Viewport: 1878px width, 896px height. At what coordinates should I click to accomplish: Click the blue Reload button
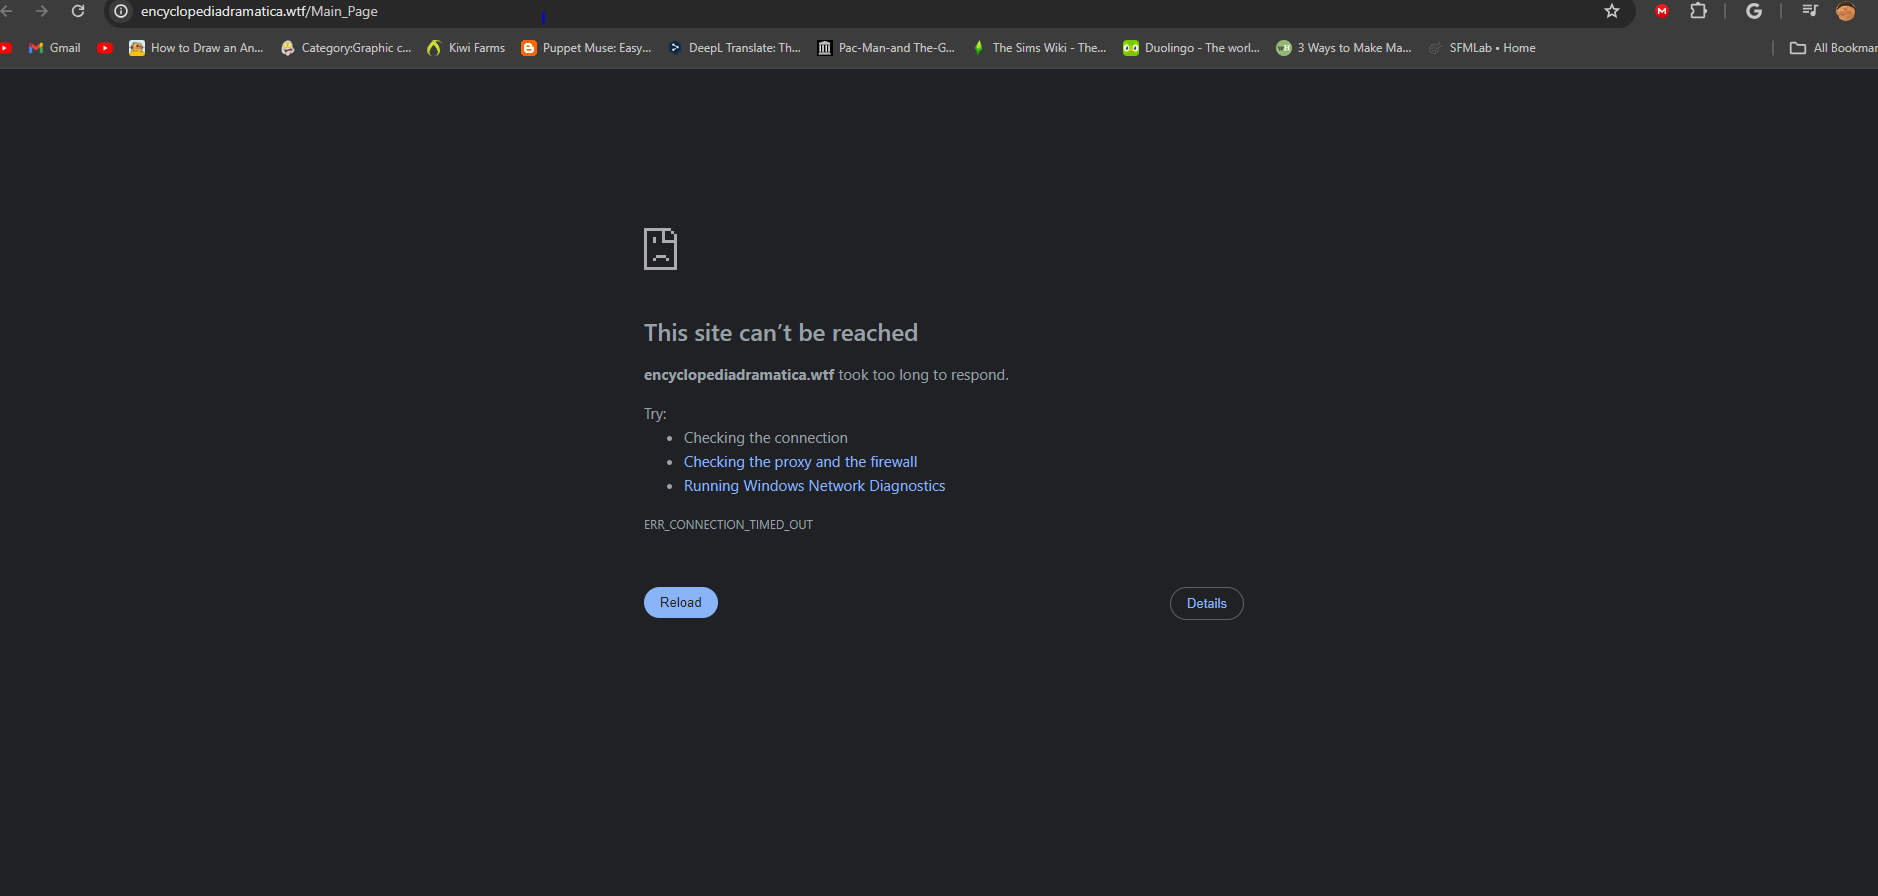coord(681,602)
